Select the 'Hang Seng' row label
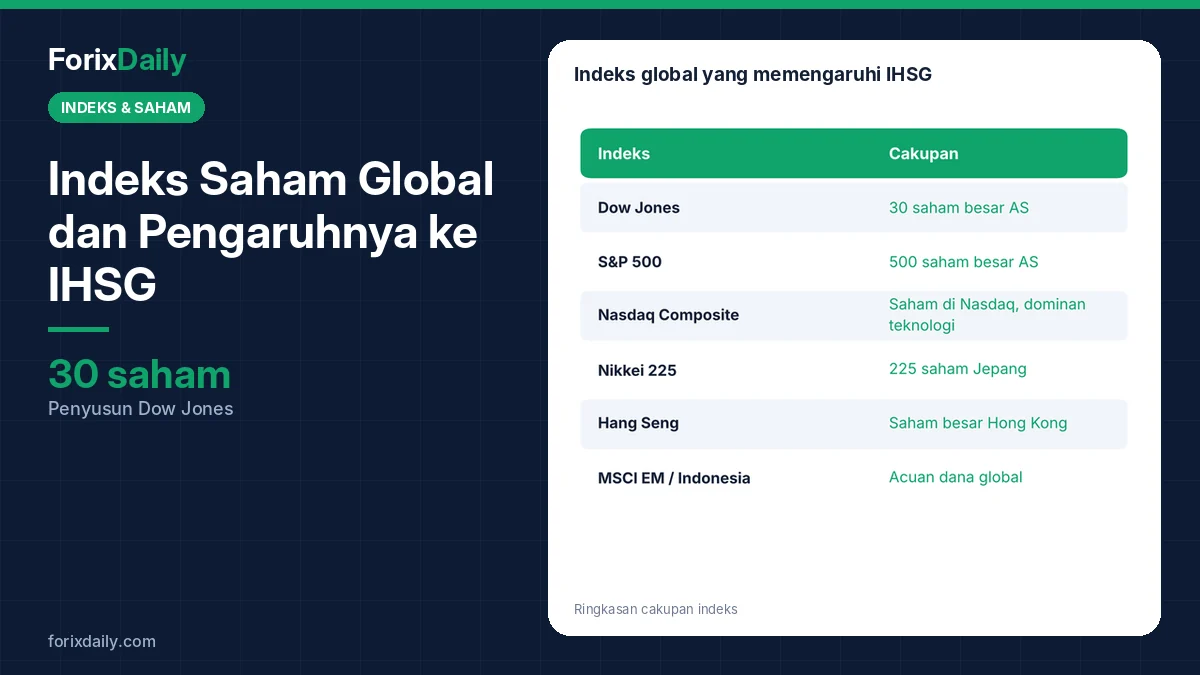The width and height of the screenshot is (1200, 675). [x=638, y=423]
